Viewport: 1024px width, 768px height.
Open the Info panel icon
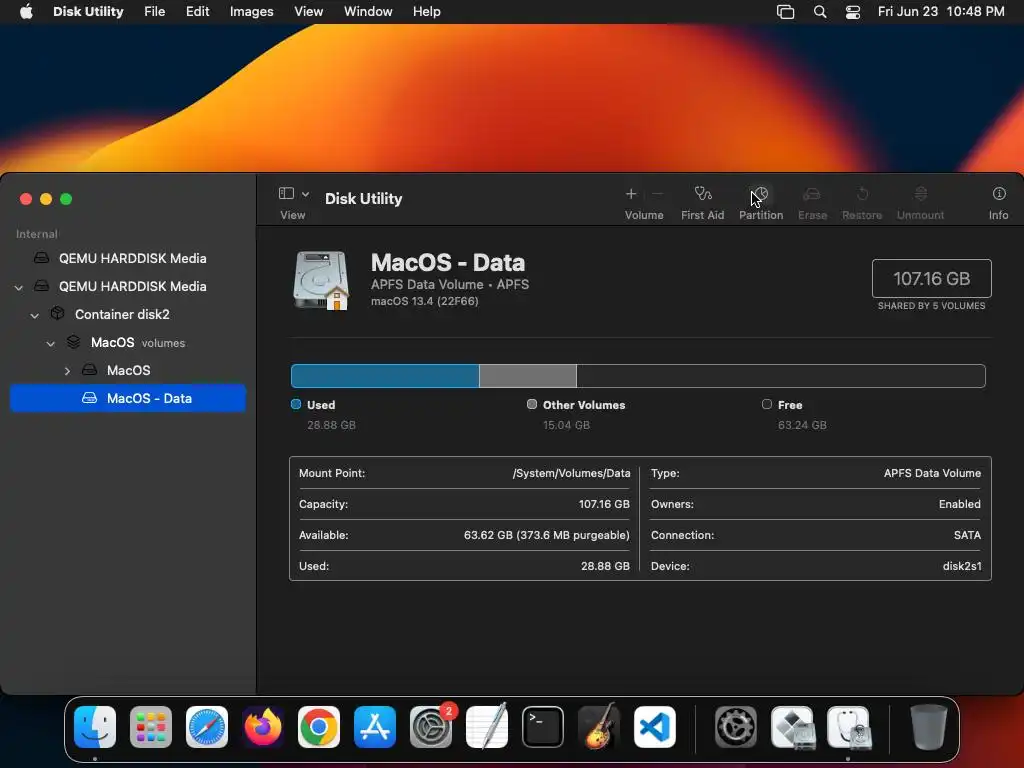pos(999,193)
